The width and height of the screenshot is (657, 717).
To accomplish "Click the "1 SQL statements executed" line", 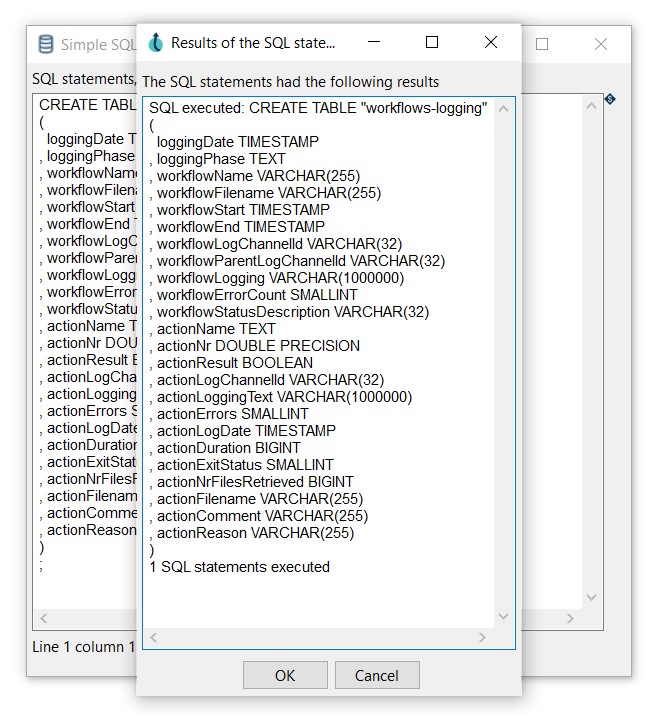I will pyautogui.click(x=240, y=567).
